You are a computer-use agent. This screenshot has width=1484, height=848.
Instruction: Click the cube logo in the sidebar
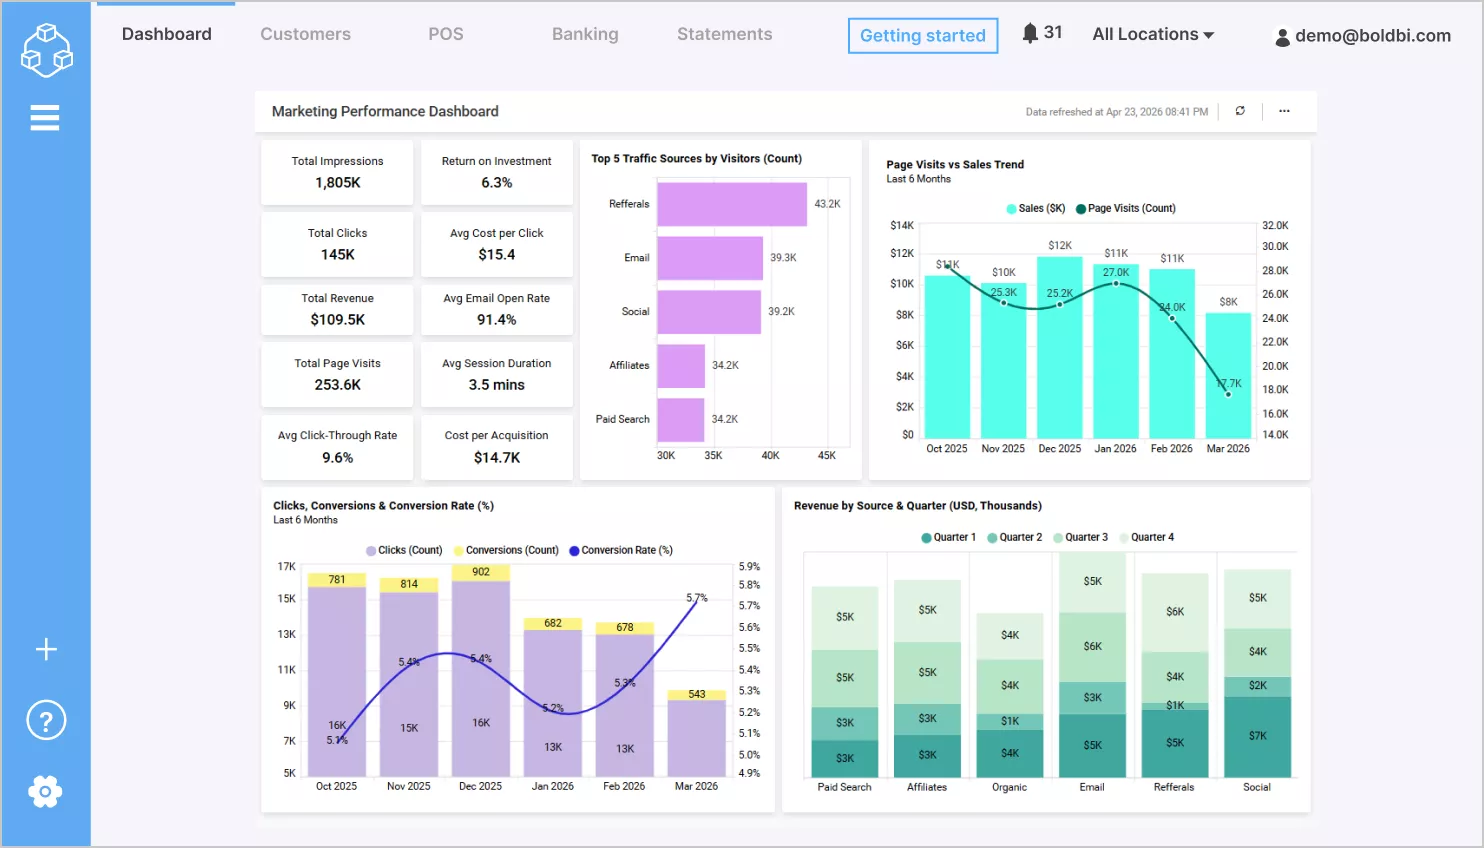pos(46,49)
